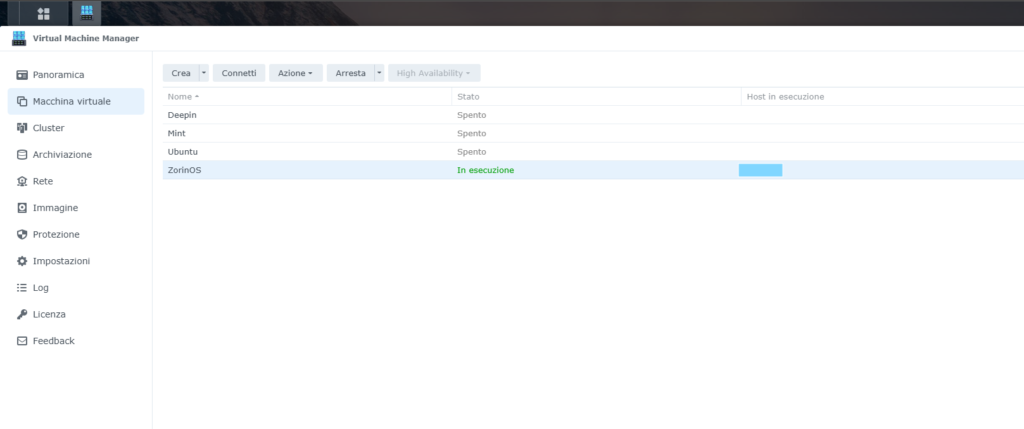Screen dimensions: 1024x429
Task: Switch to Virtual Machine Manager taskbar icon
Action: [86, 12]
